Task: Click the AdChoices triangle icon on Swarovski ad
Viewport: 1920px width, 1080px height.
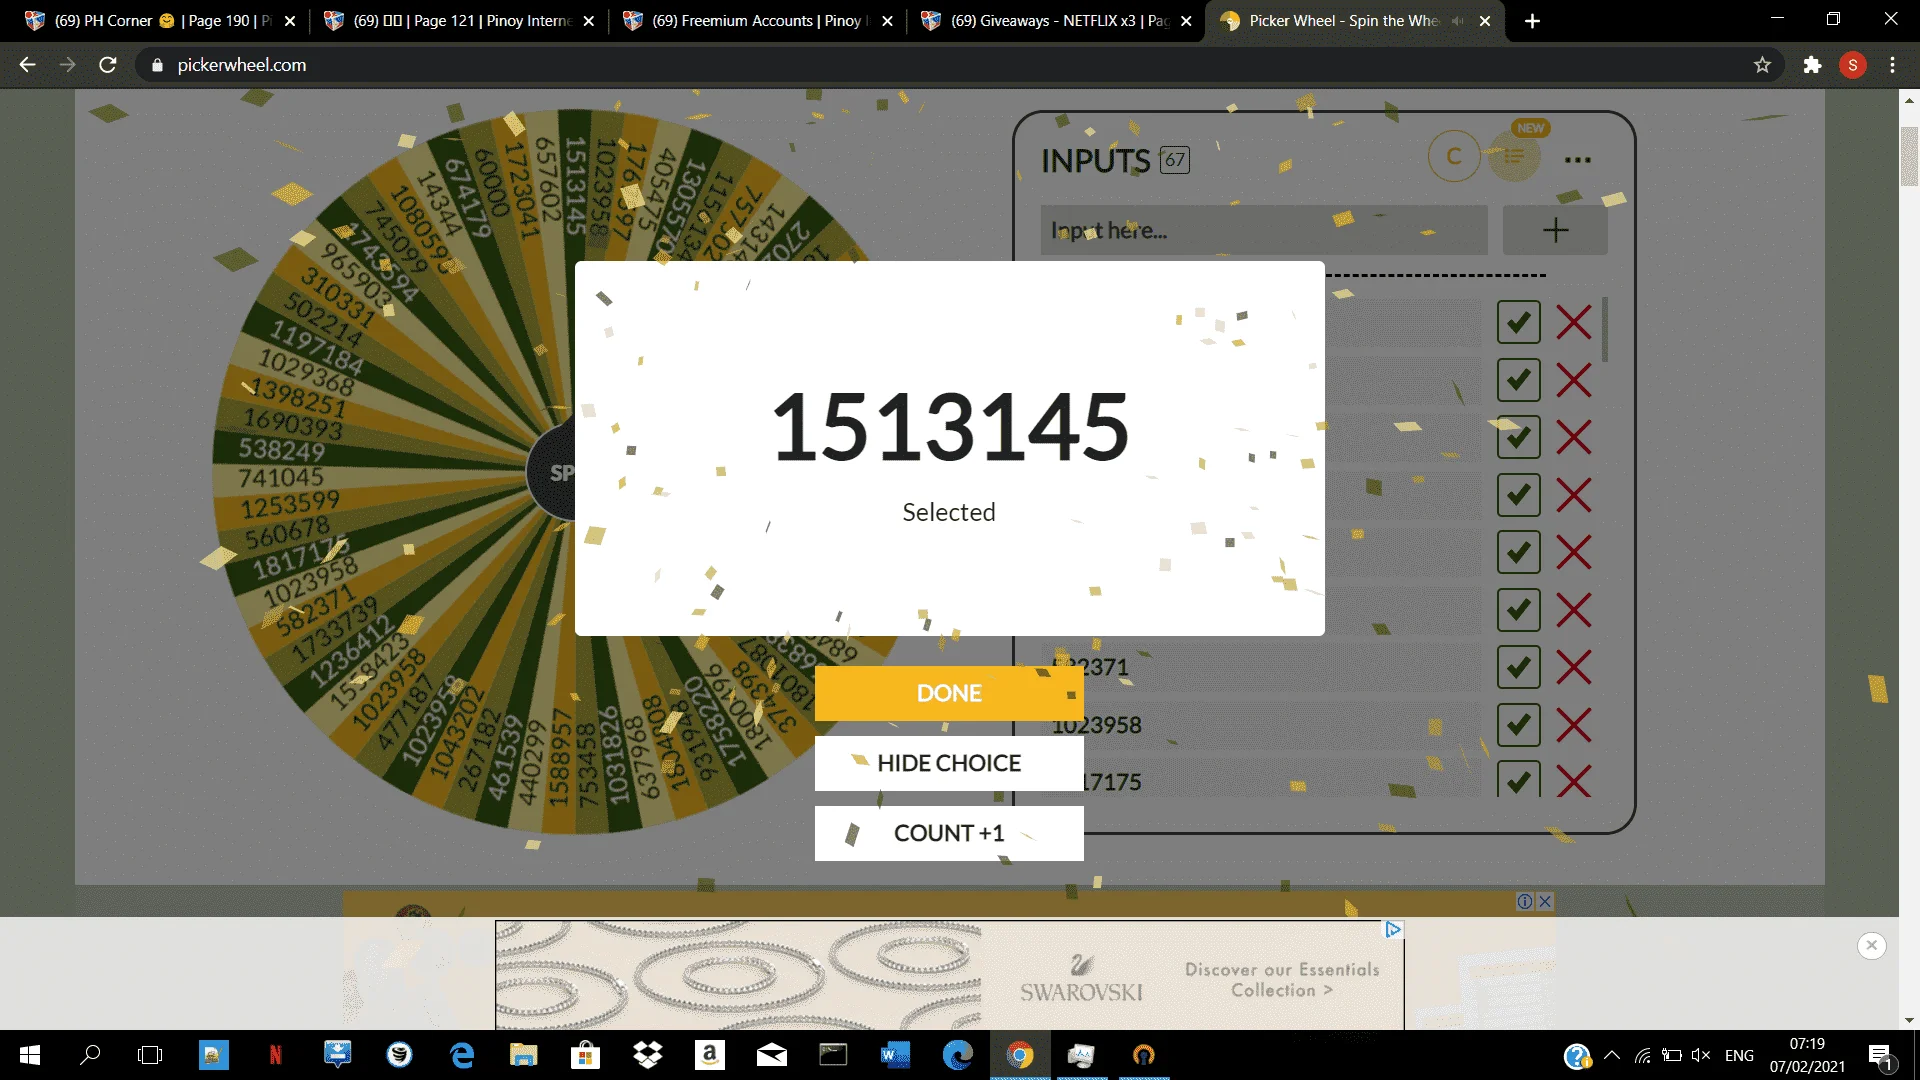Action: pos(1393,929)
